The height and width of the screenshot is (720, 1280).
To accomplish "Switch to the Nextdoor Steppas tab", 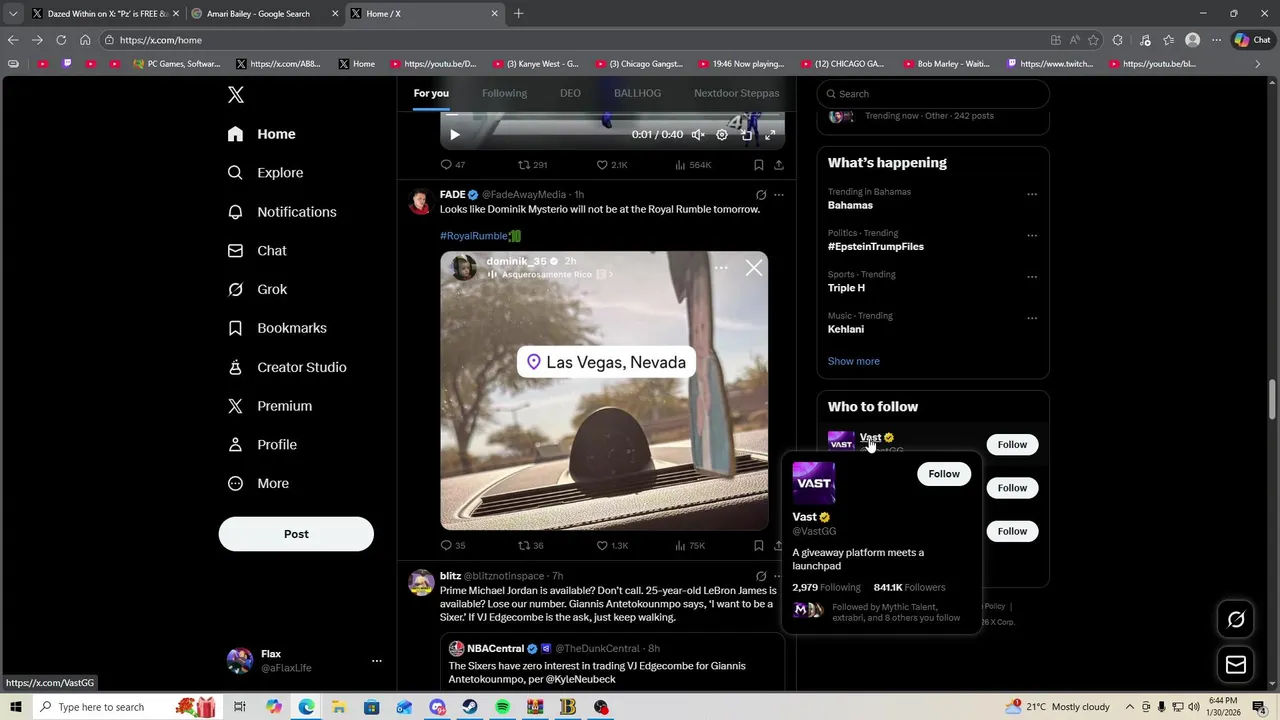I will tap(736, 93).
